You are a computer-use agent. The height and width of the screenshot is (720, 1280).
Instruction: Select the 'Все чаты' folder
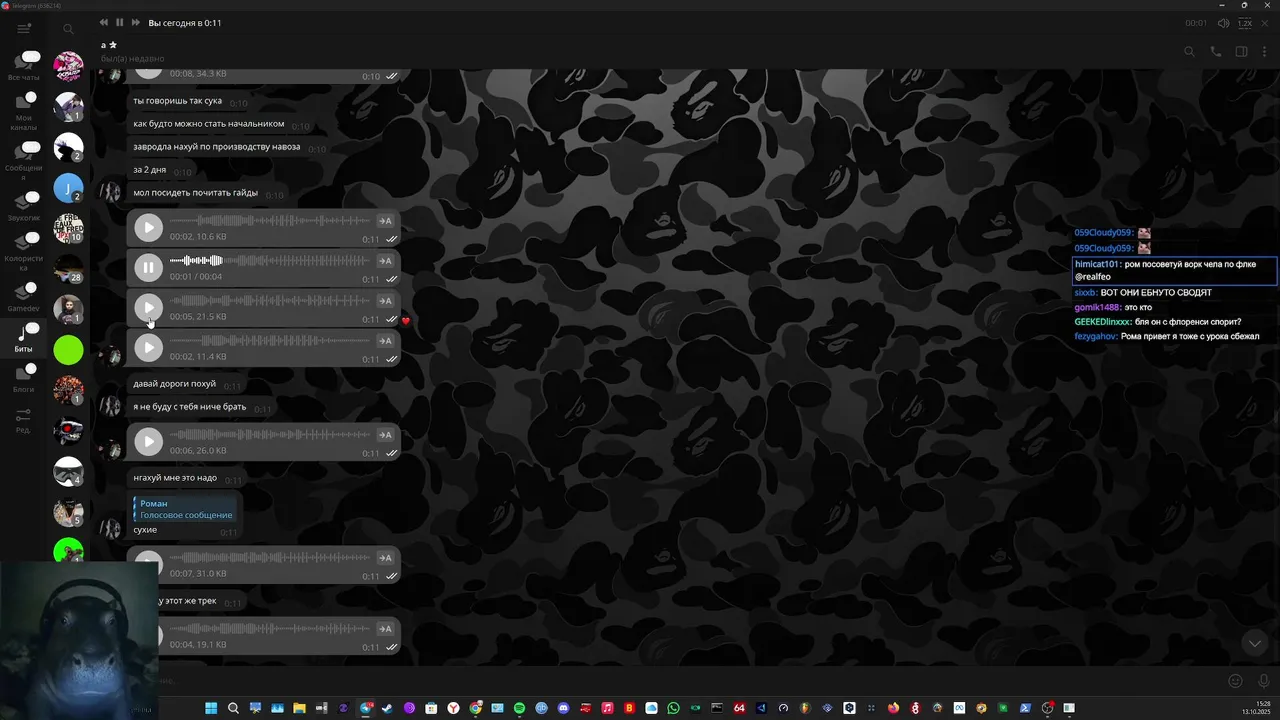tap(24, 65)
